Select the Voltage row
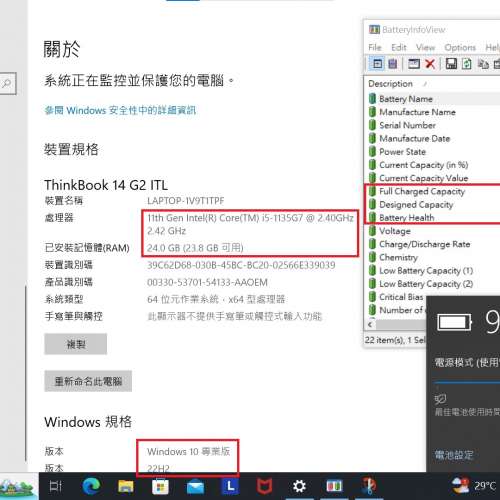This screenshot has width=500, height=500. click(x=433, y=231)
